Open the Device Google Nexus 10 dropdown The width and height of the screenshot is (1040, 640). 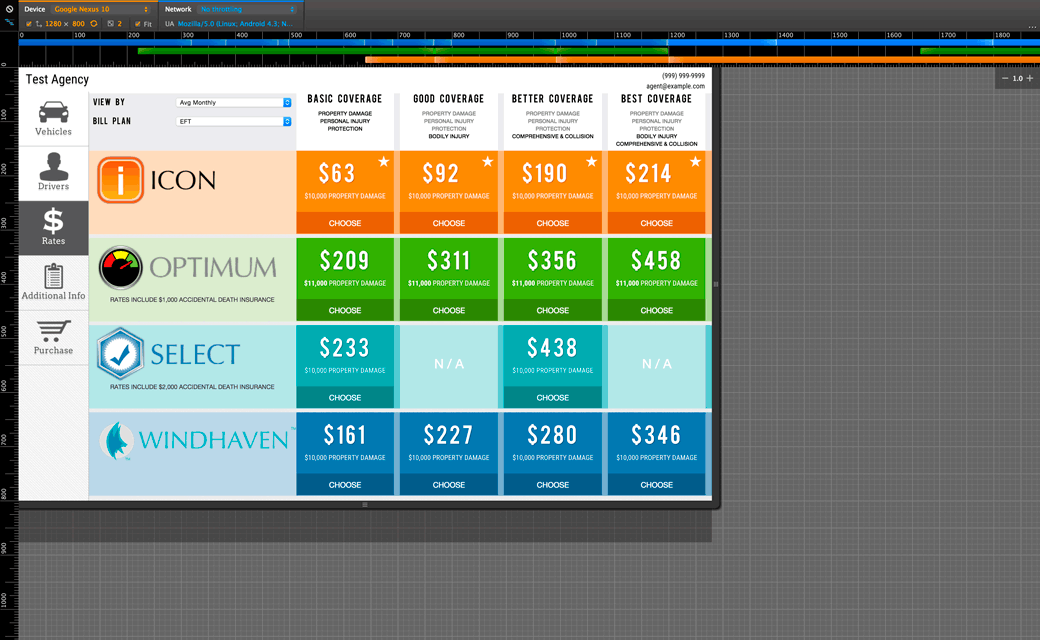[101, 9]
